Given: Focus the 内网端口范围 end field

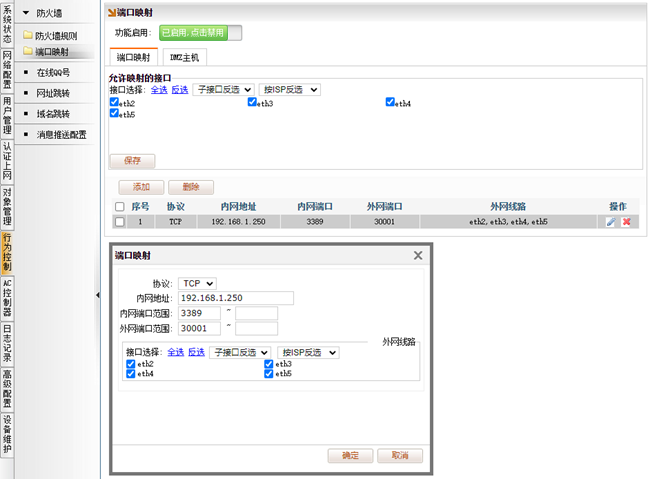Looking at the screenshot, I should (x=257, y=314).
